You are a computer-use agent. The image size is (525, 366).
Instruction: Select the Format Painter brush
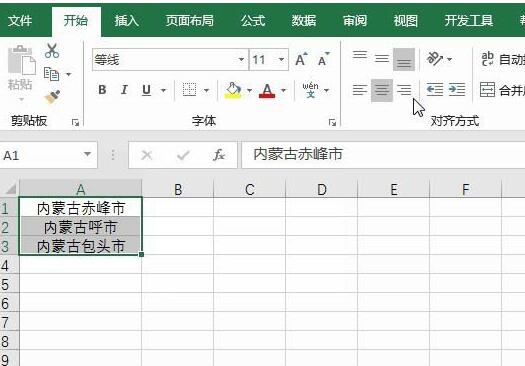pos(52,97)
